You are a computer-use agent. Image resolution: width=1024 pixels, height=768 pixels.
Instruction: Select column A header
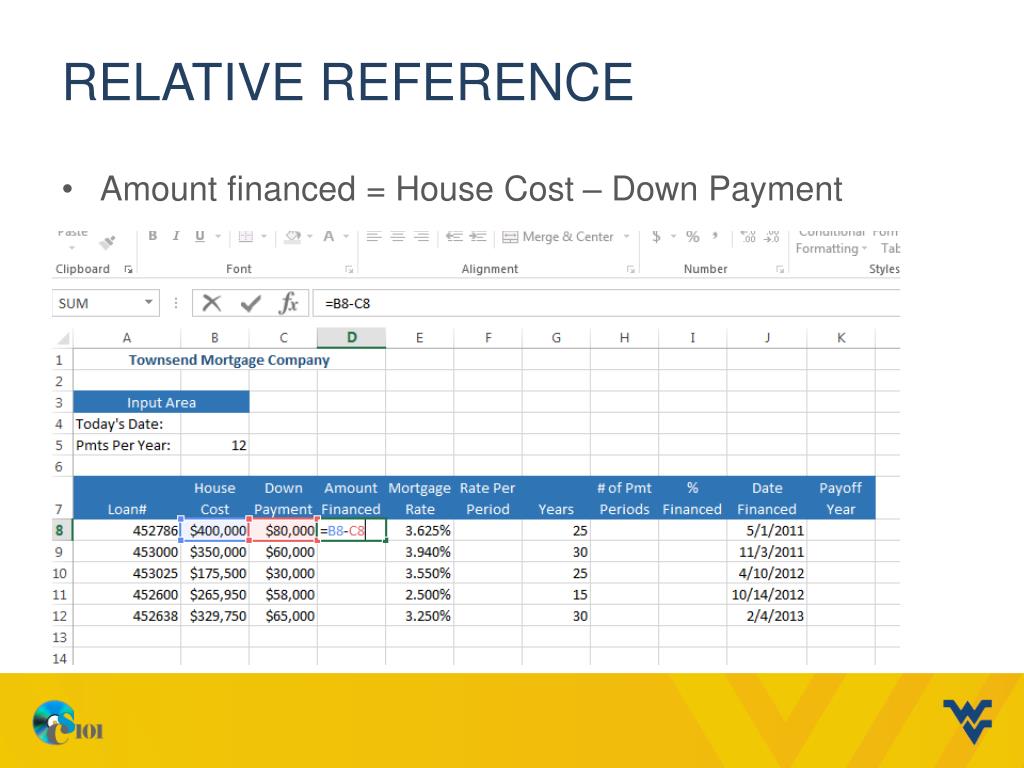point(127,338)
